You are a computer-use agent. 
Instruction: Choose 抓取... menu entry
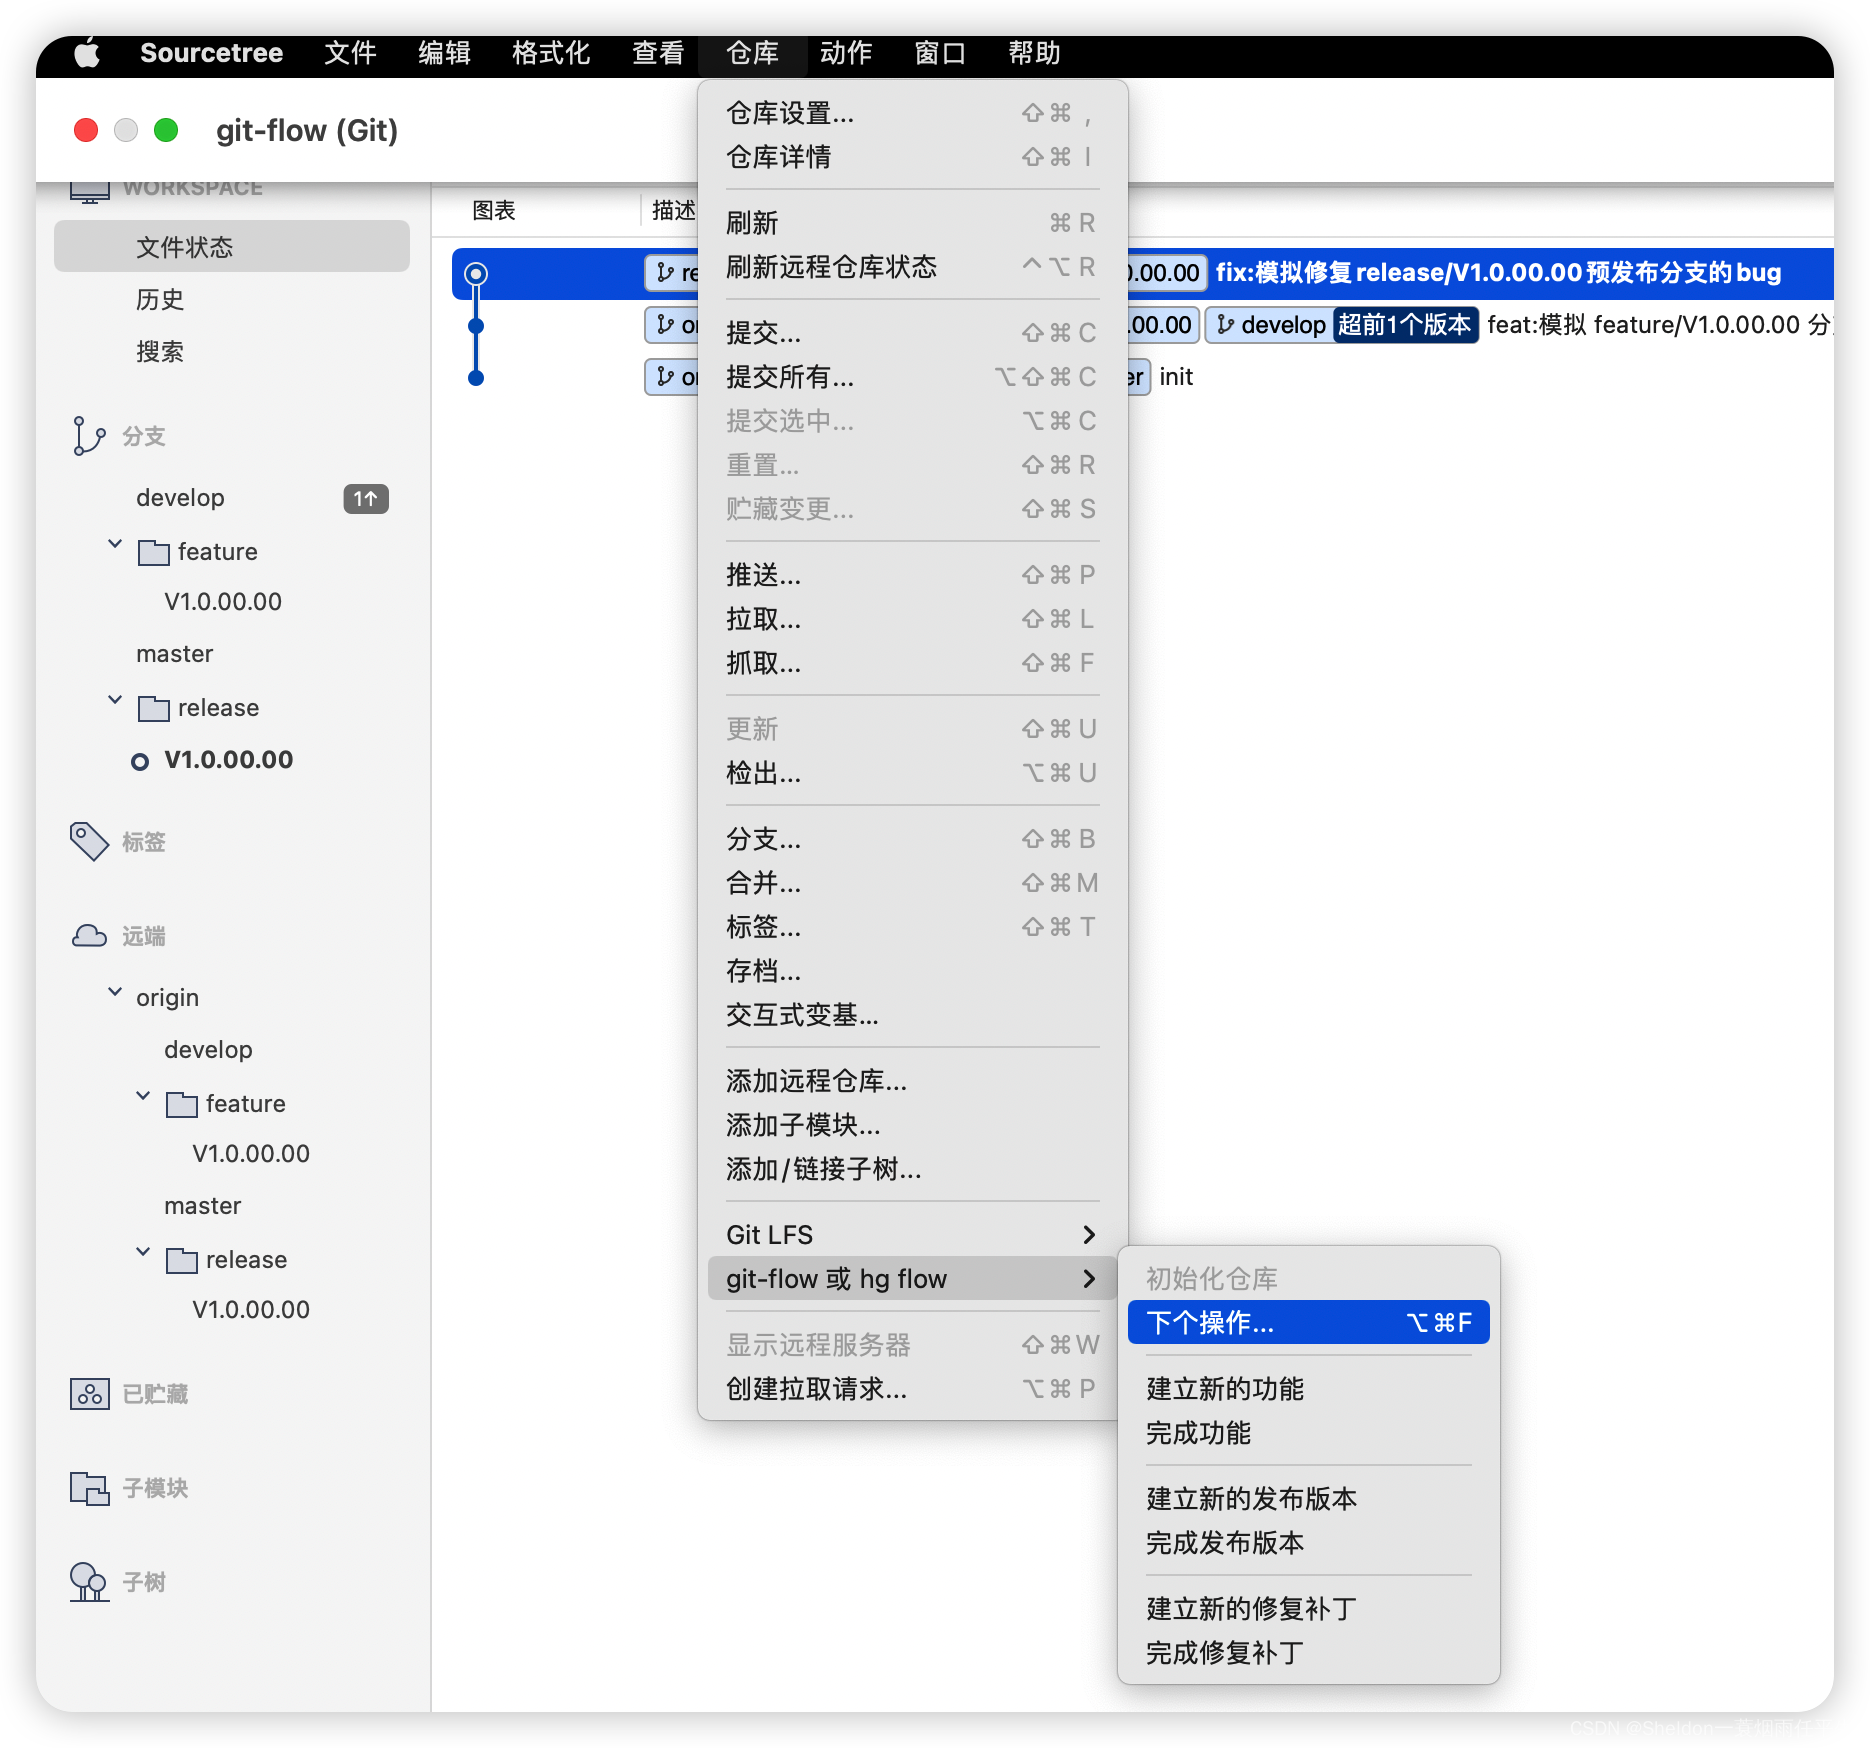pos(912,663)
